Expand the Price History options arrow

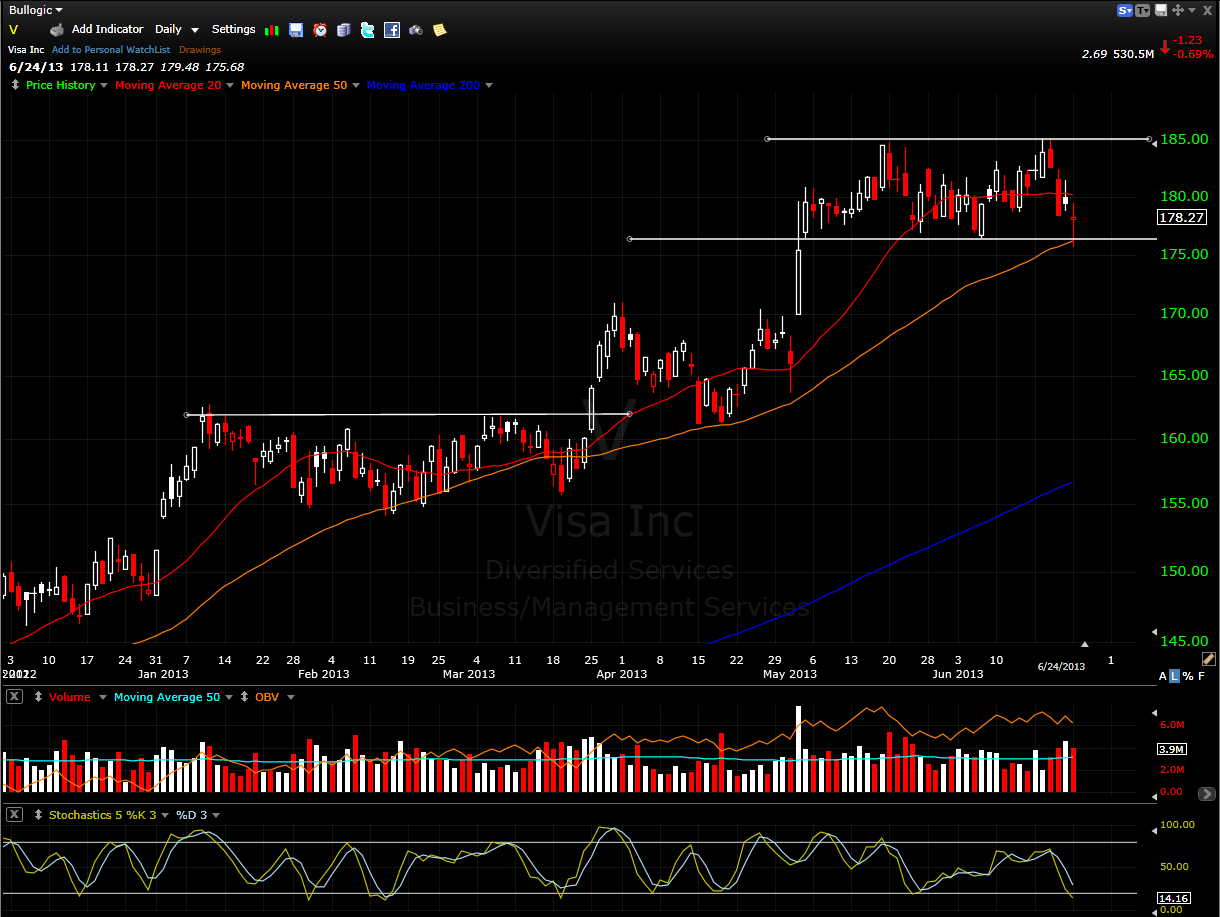[x=104, y=86]
